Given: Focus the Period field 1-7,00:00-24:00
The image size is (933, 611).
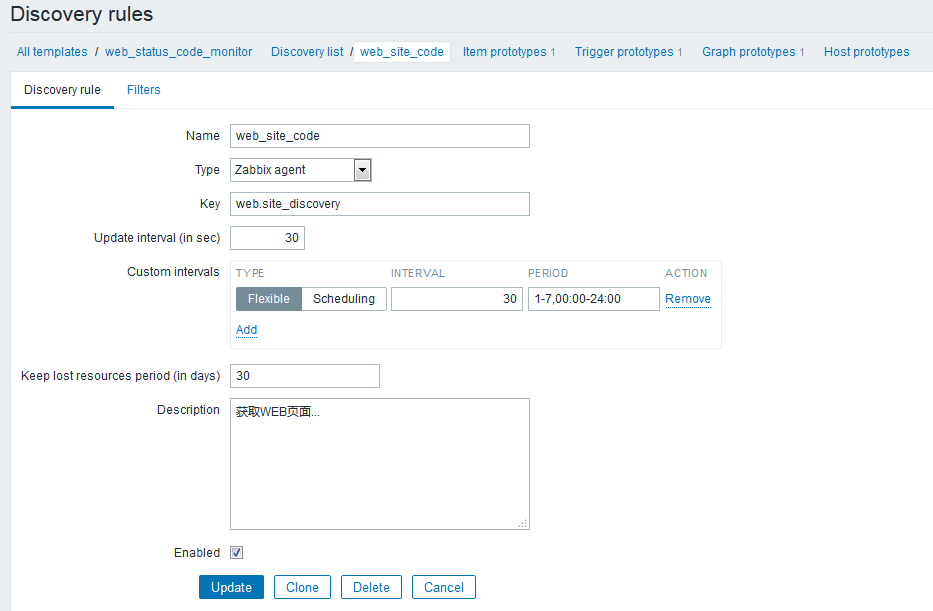Looking at the screenshot, I should pyautogui.click(x=593, y=299).
